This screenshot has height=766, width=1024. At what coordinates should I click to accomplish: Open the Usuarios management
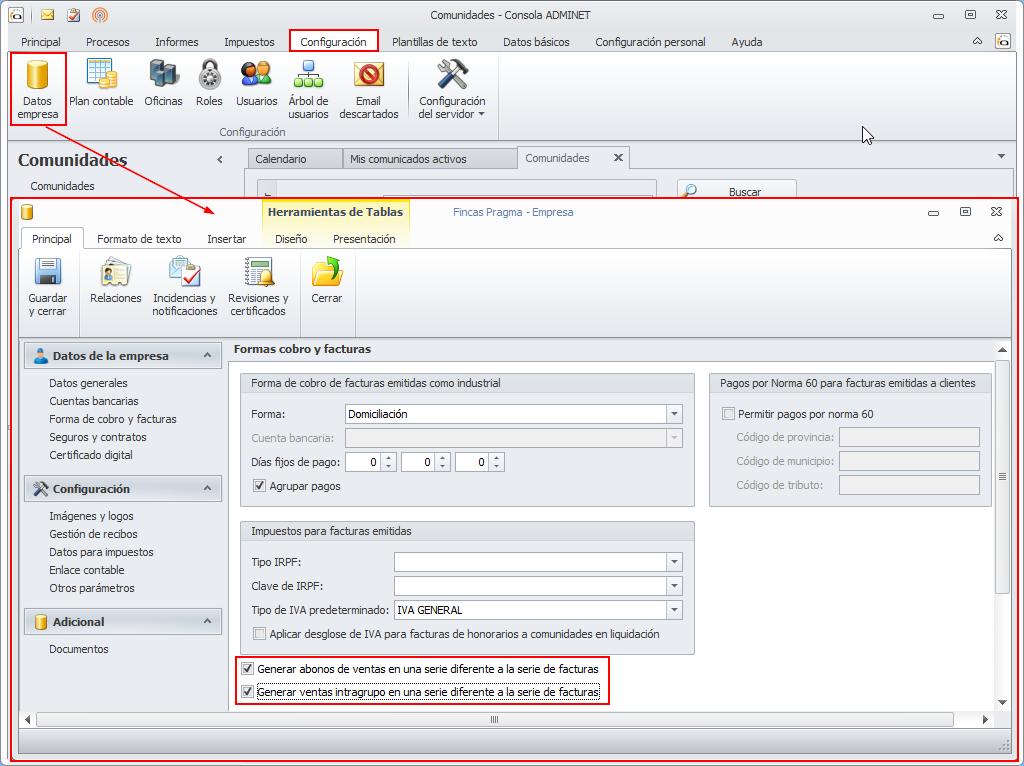click(x=257, y=84)
